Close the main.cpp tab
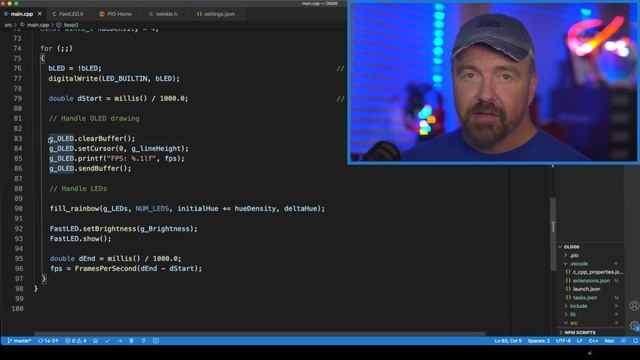The width and height of the screenshot is (640, 360). click(40, 14)
